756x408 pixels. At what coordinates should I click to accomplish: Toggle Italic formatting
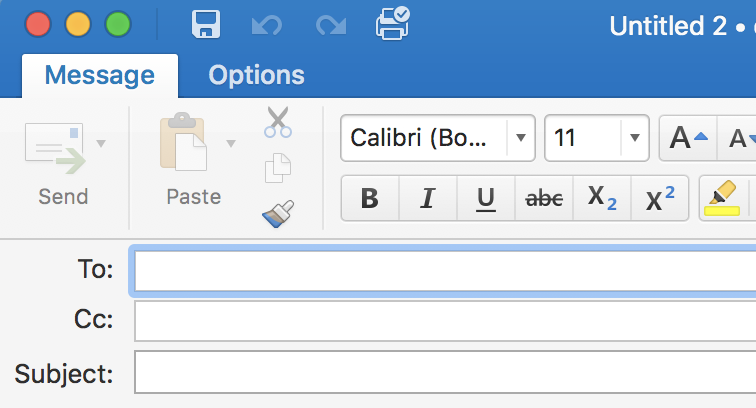click(x=428, y=198)
